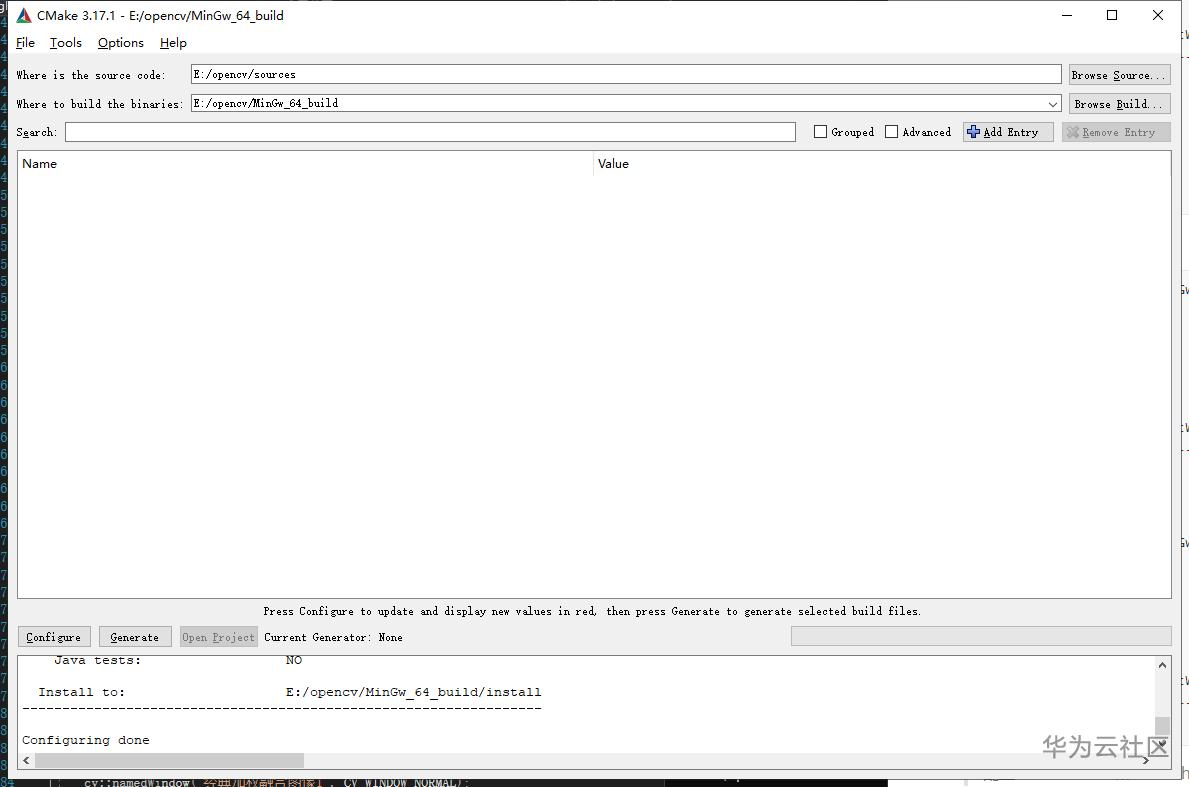This screenshot has width=1189, height=787.
Task: Click the Value column header
Action: pyautogui.click(x=882, y=164)
